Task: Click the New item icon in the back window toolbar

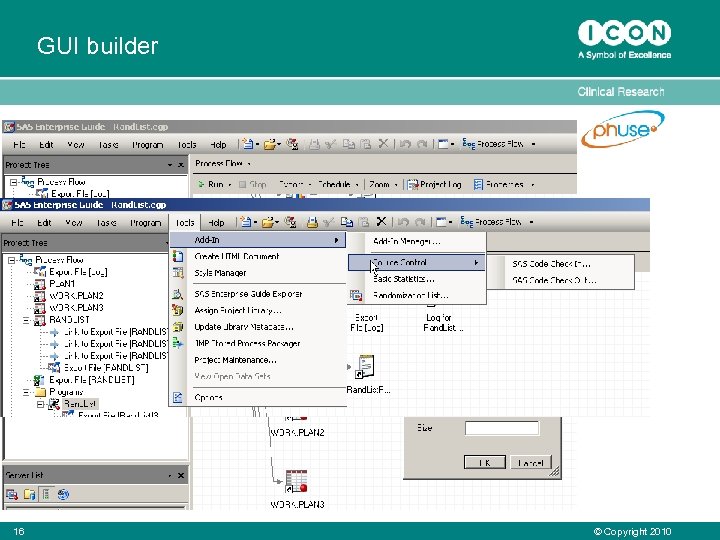Action: pyautogui.click(x=248, y=144)
